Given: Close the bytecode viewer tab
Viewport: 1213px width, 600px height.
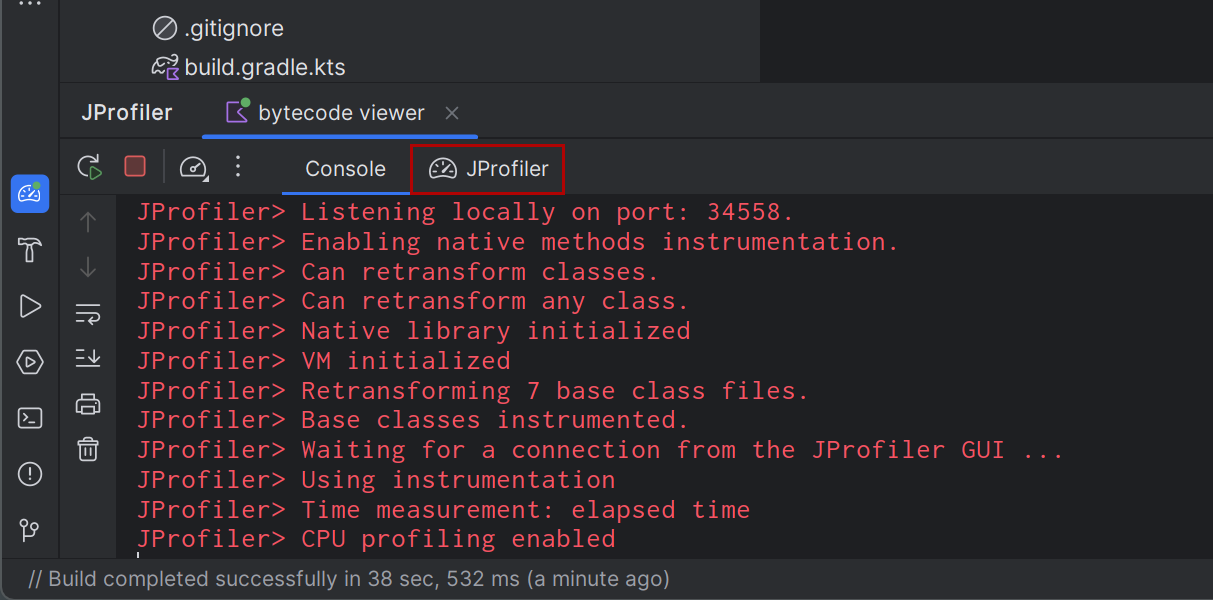Looking at the screenshot, I should [452, 113].
